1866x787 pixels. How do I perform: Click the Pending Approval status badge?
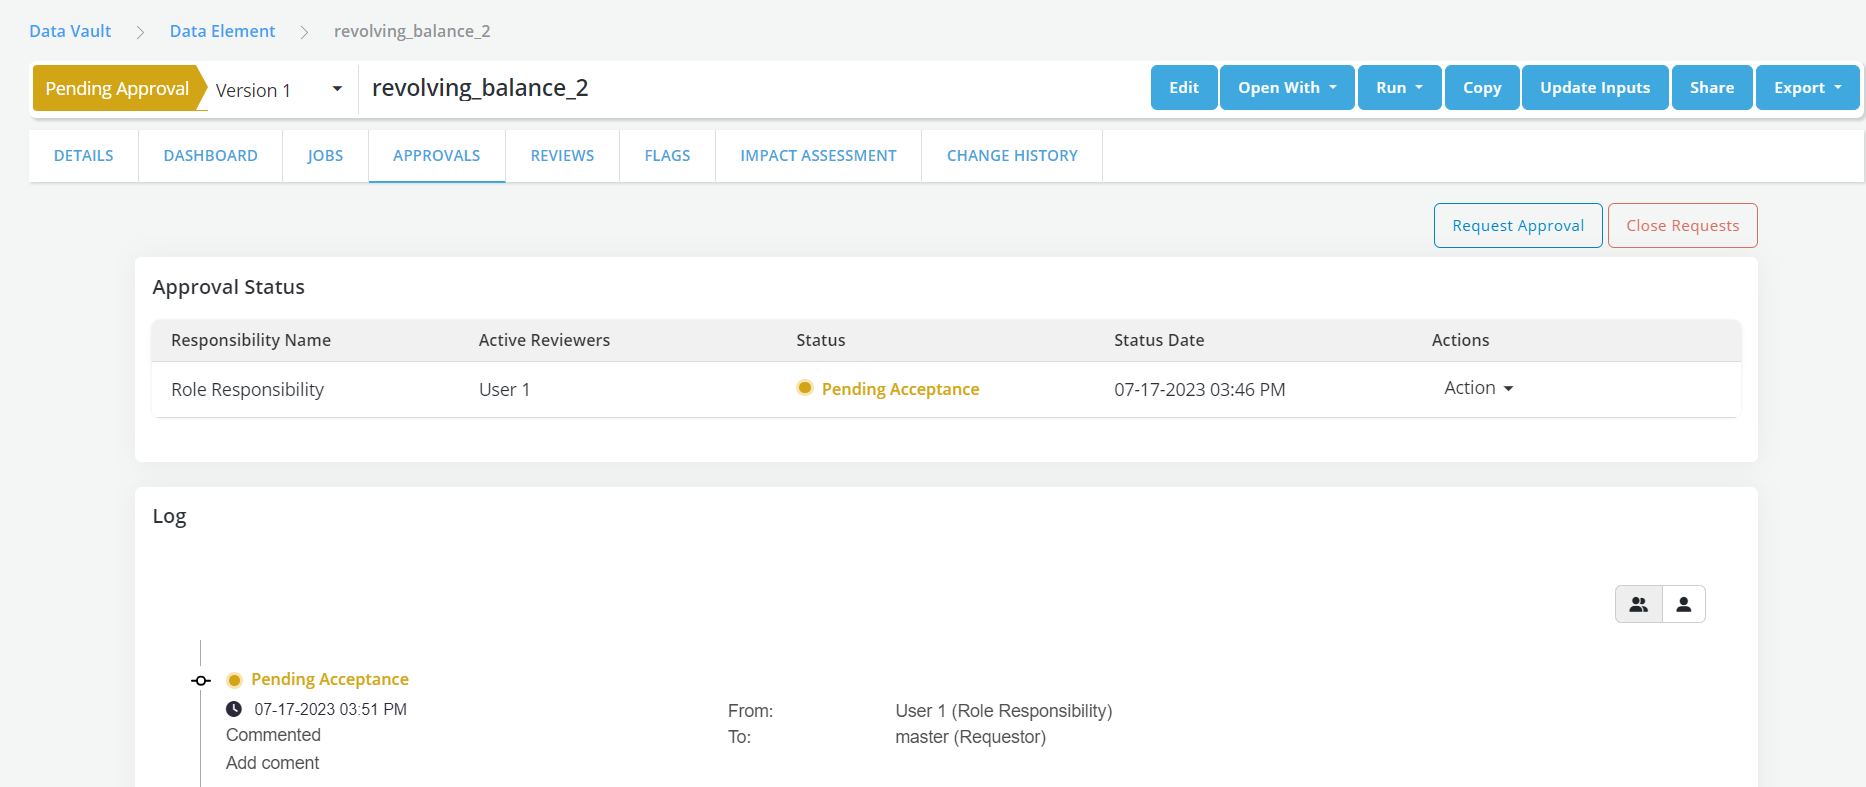point(117,89)
